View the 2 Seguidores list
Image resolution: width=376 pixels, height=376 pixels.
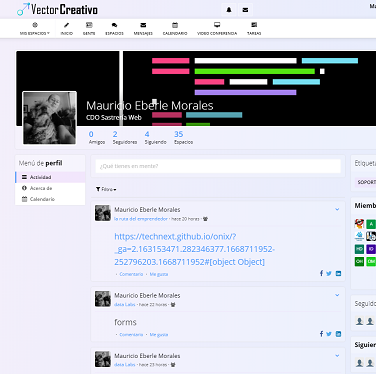pos(125,137)
